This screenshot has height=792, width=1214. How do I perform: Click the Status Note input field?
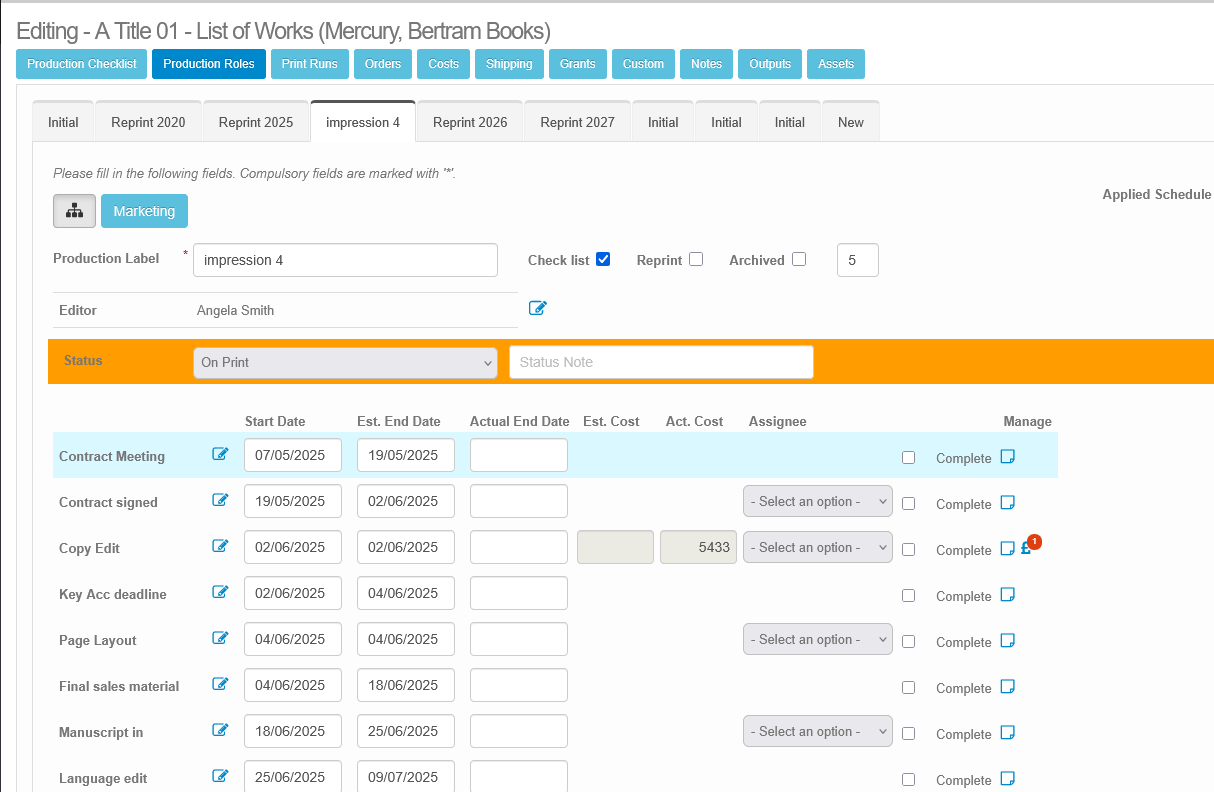coord(661,362)
